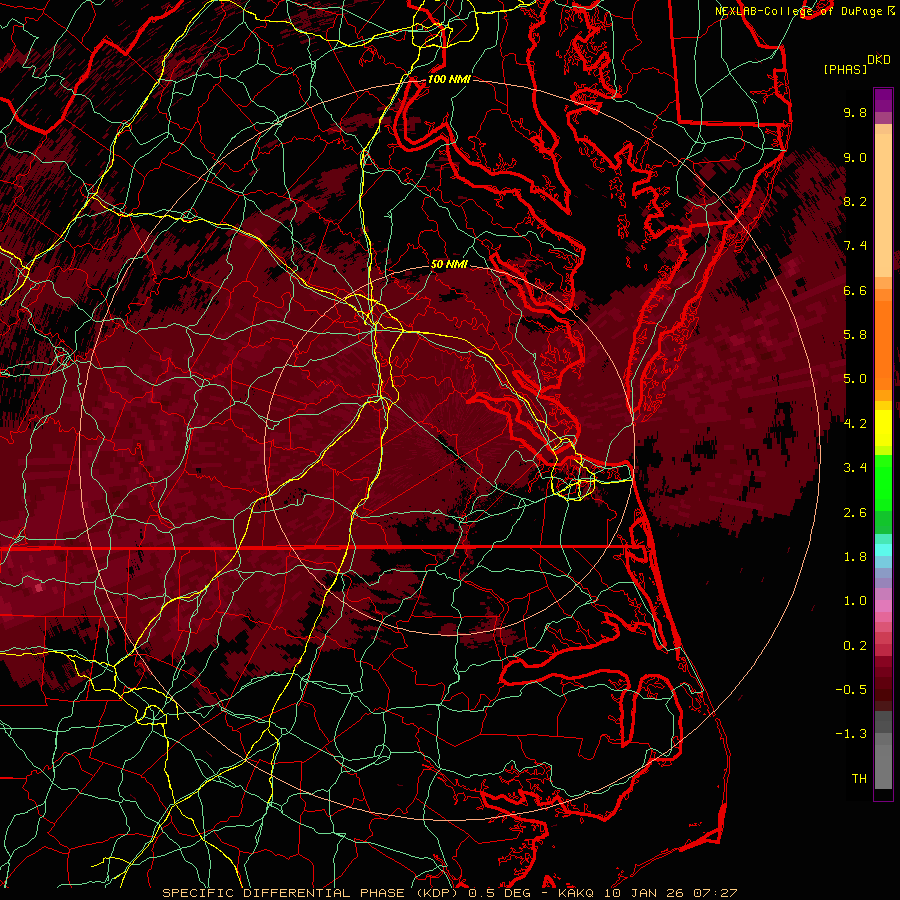
Task: Click the purple top segment of color bar
Action: pyautogui.click(x=883, y=100)
